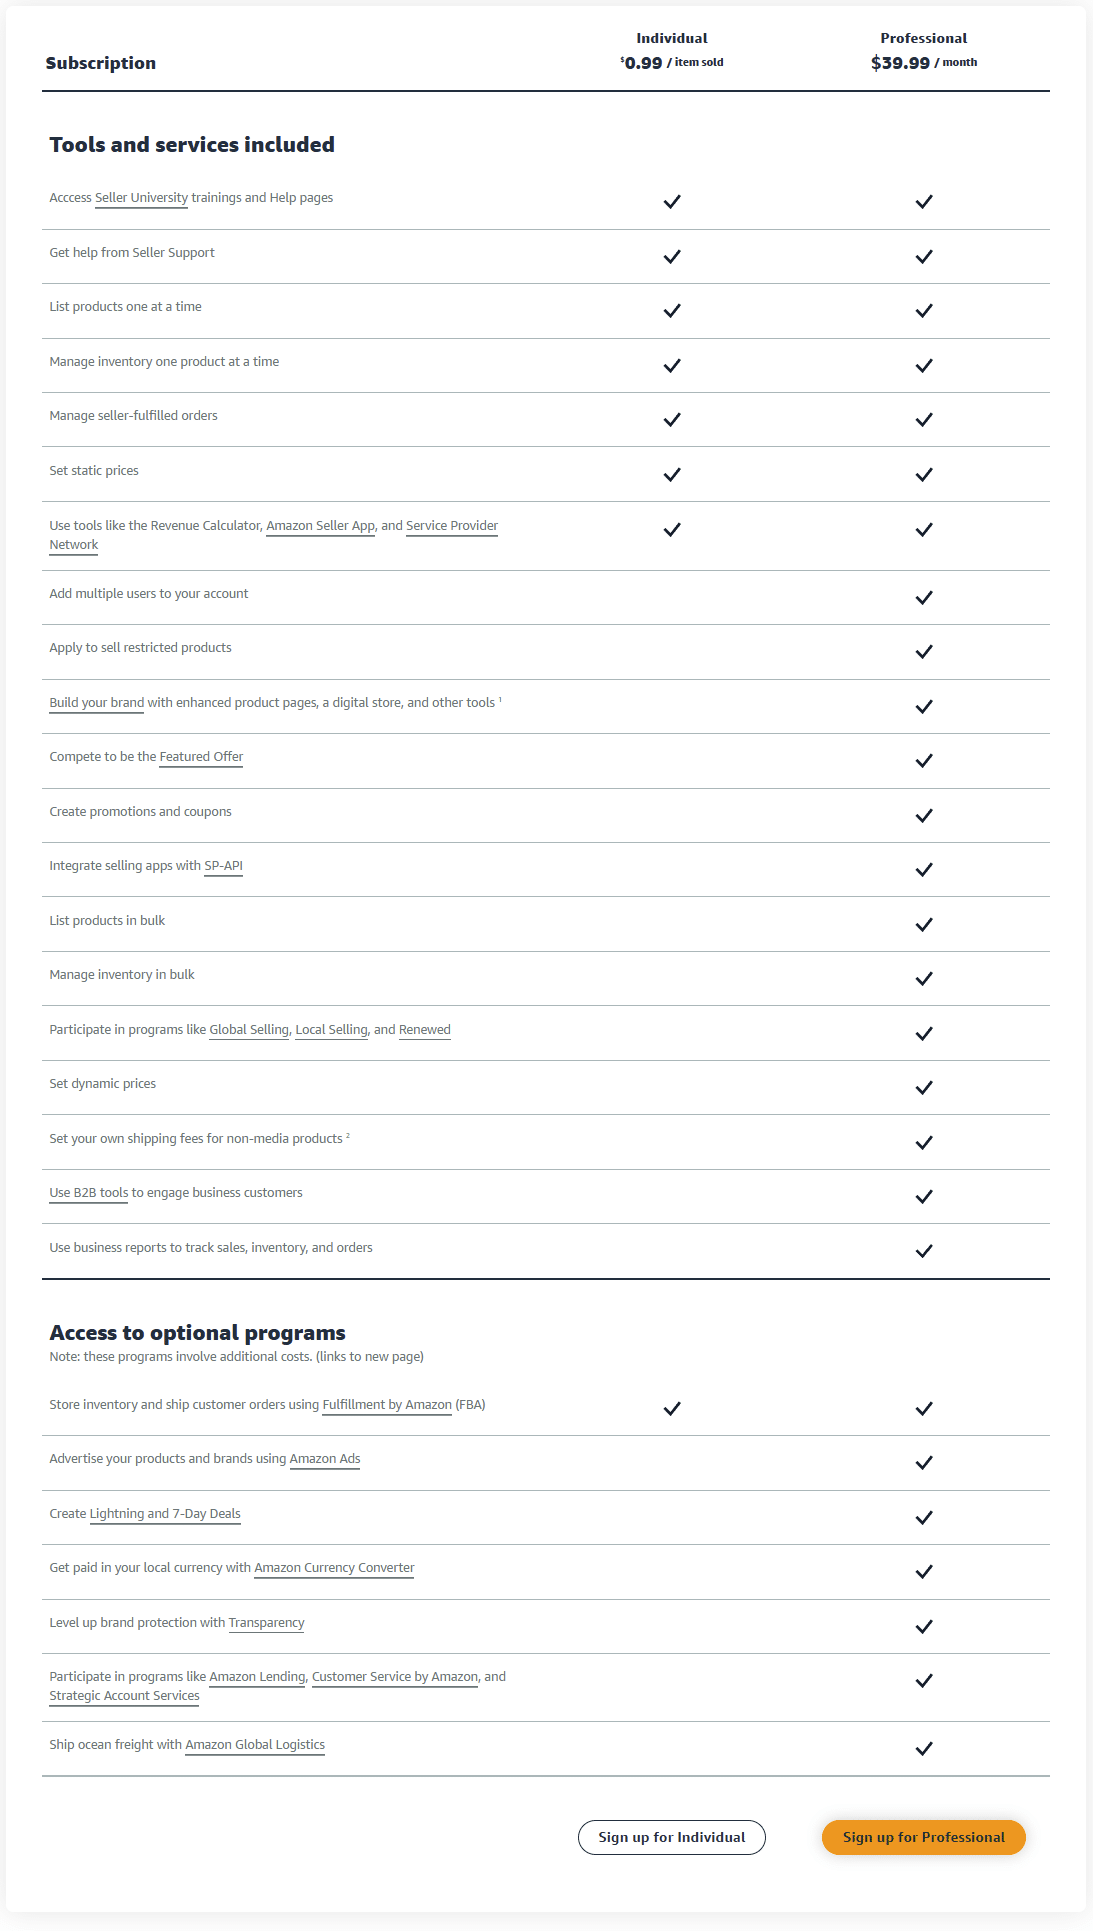Open the Renewed program link
Image resolution: width=1093 pixels, height=1931 pixels.
click(x=424, y=1029)
